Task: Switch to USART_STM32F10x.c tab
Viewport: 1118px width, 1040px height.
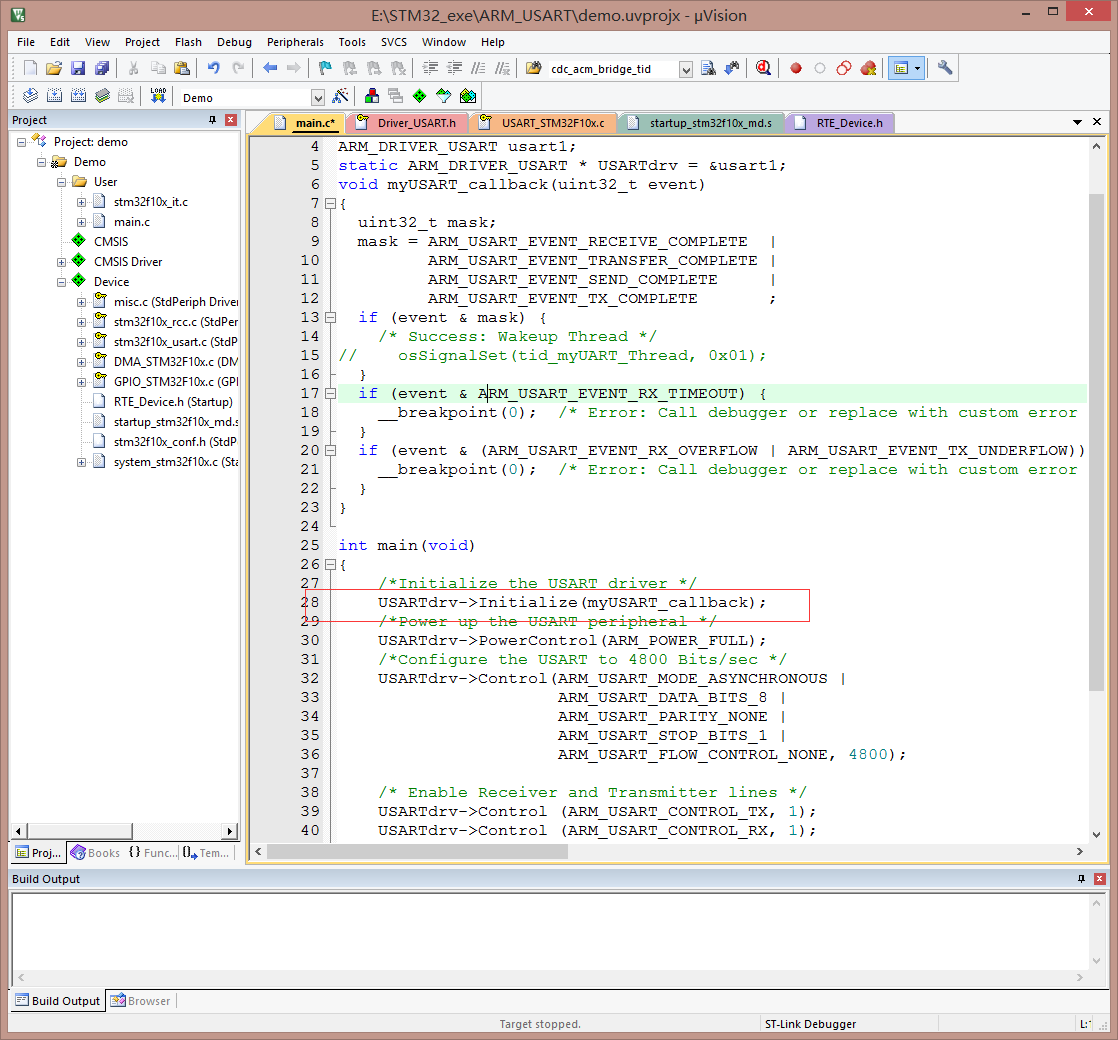Action: (545, 123)
